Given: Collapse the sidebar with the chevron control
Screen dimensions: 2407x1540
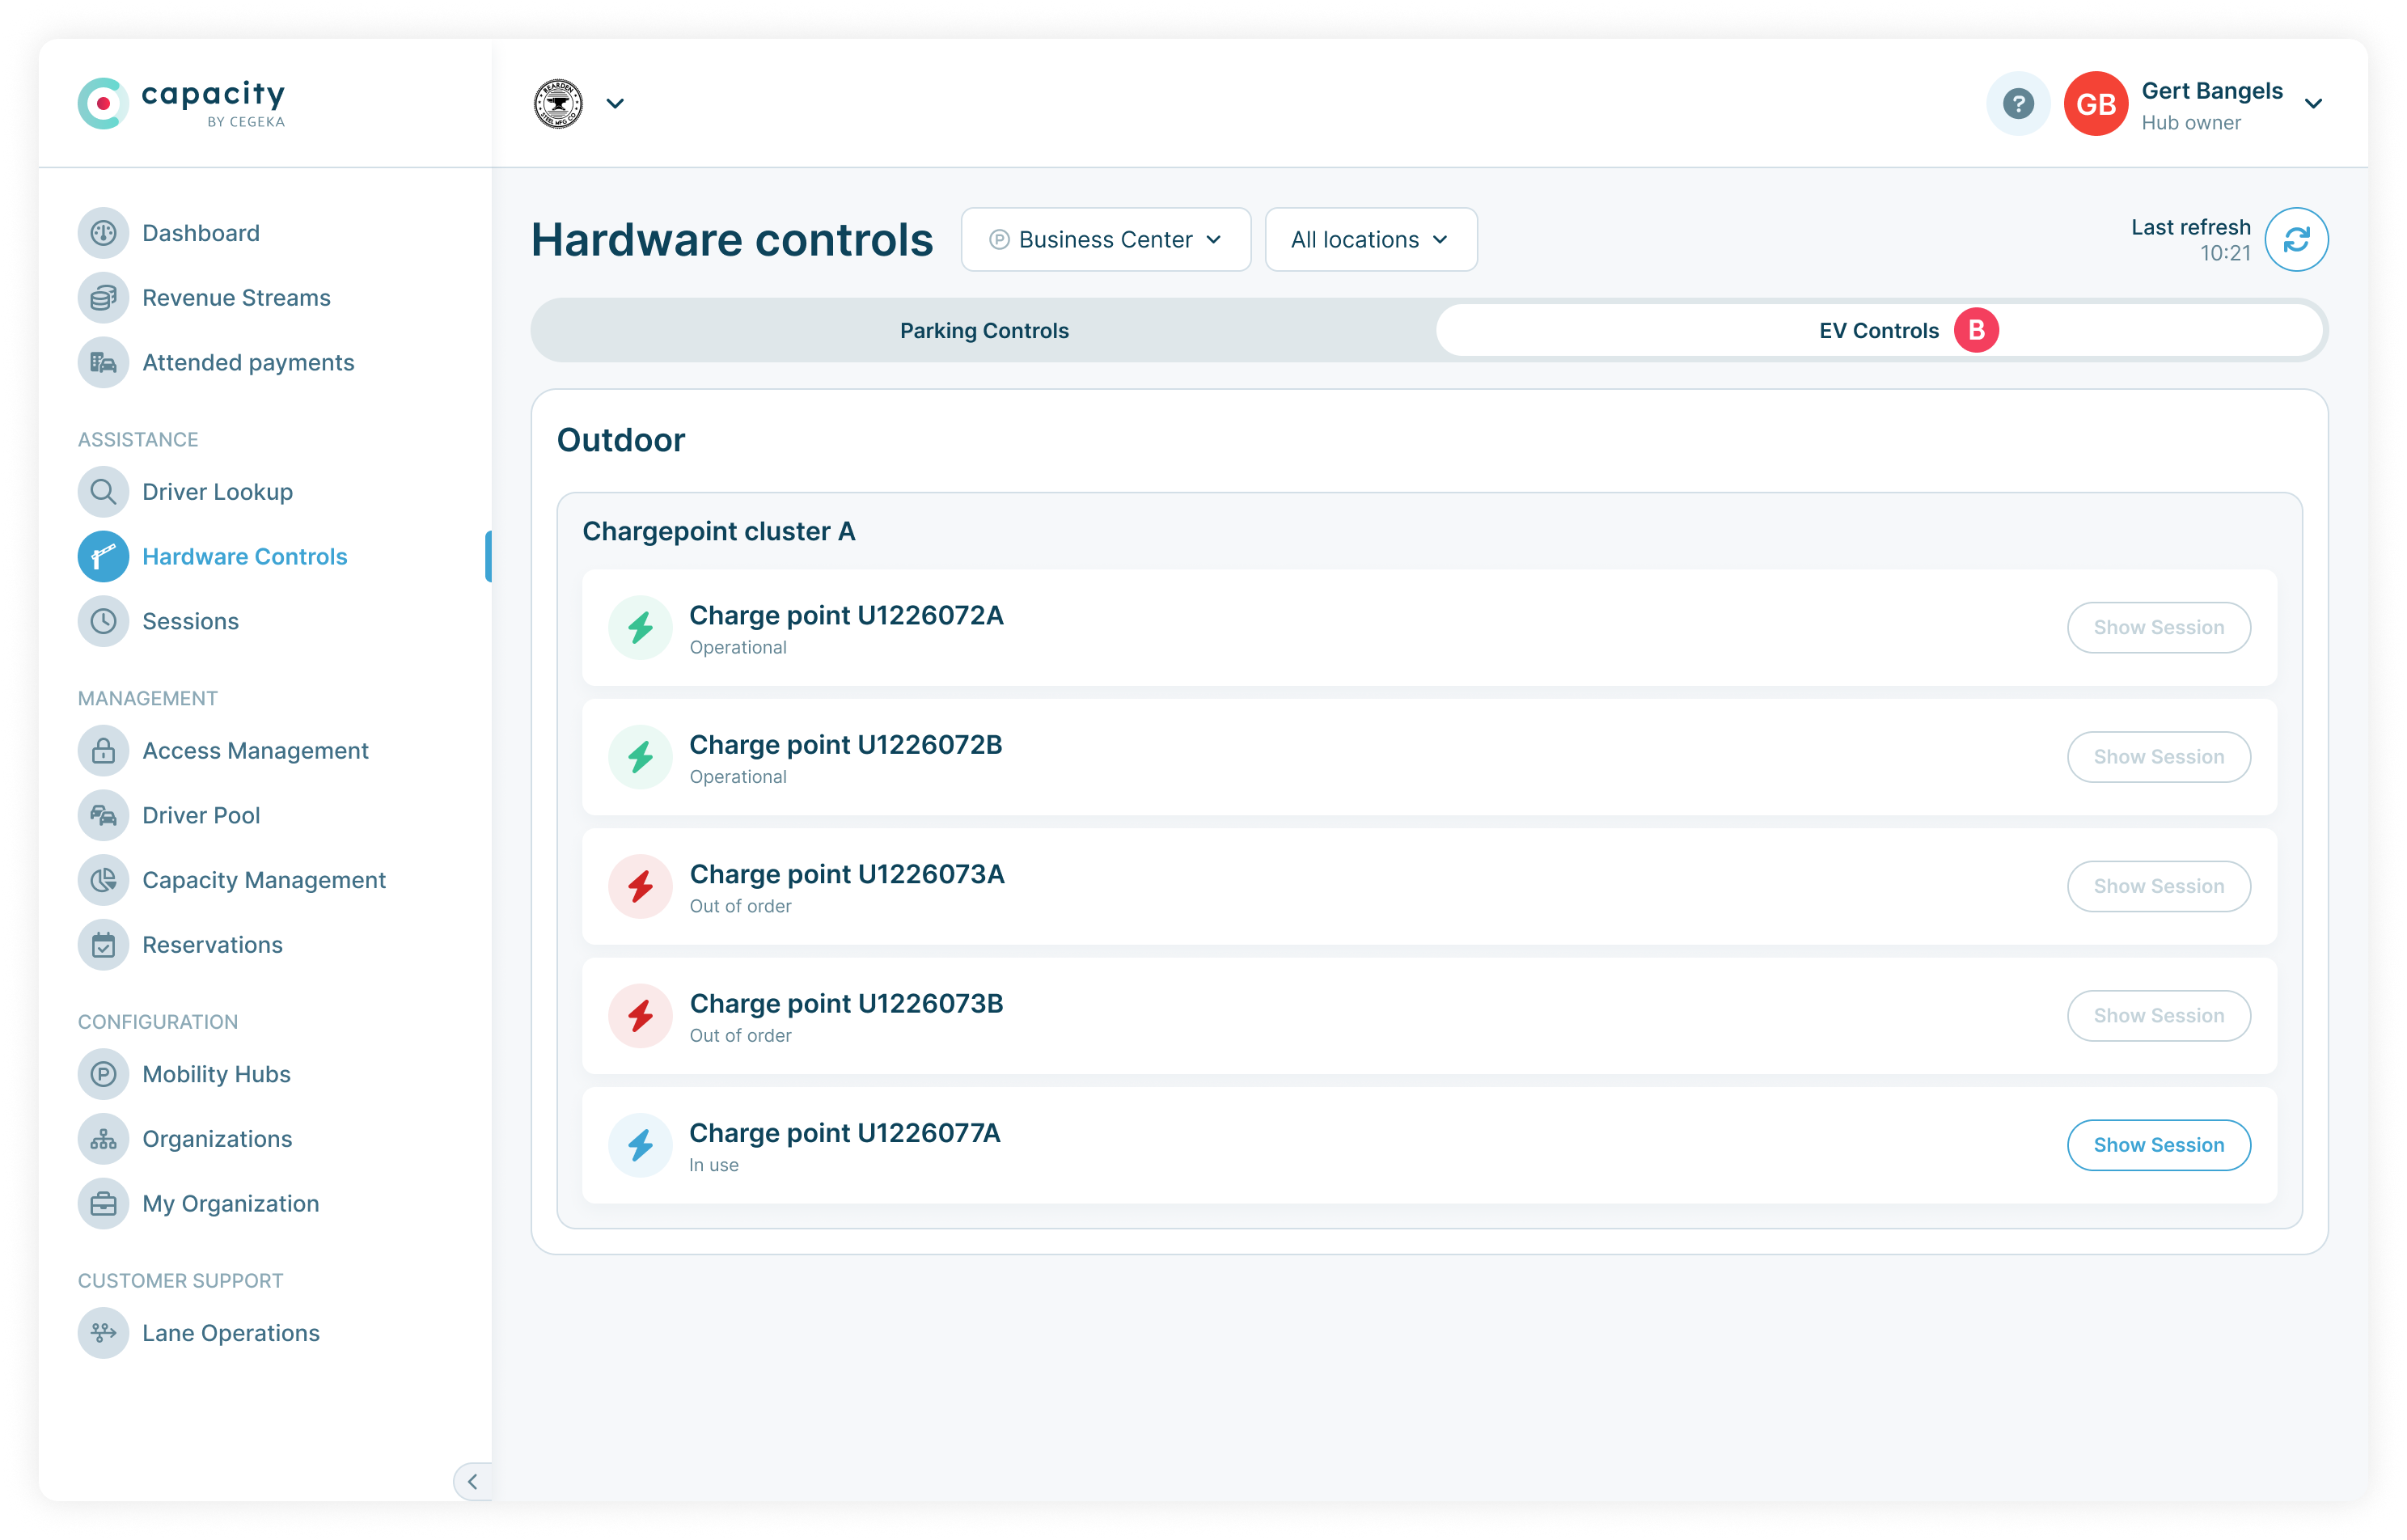Looking at the screenshot, I should (x=473, y=1481).
